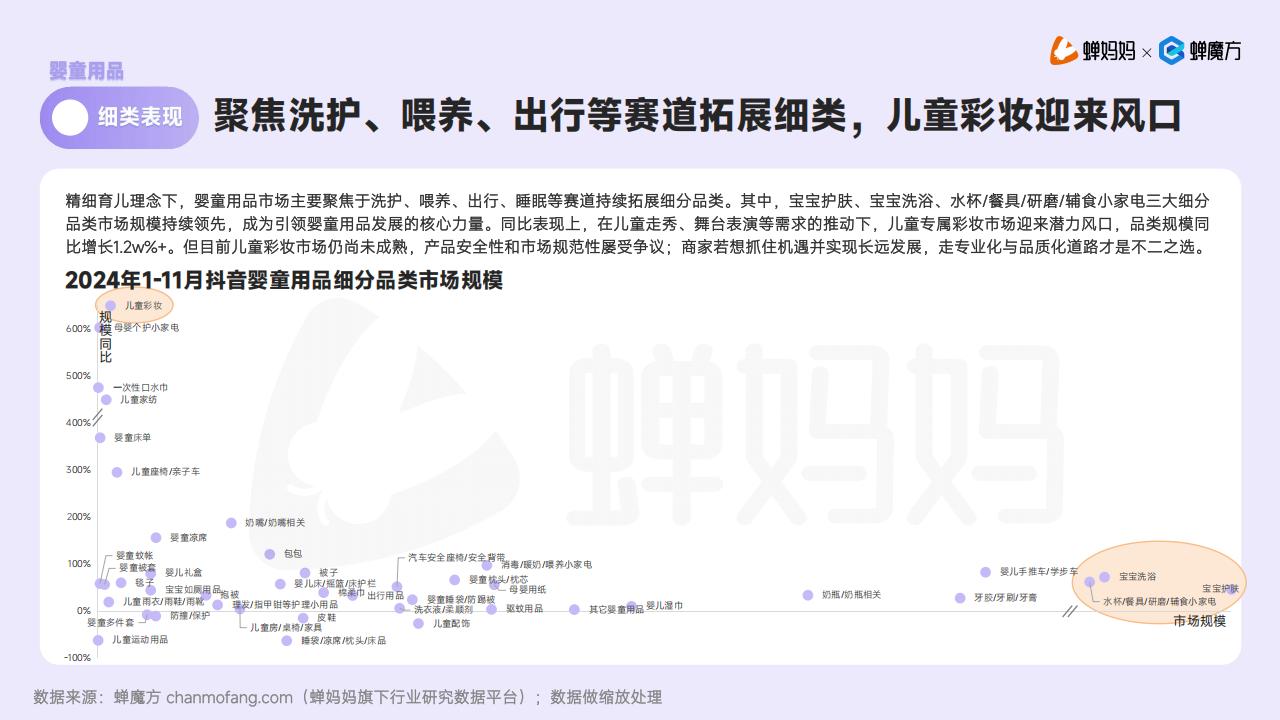Click the purple dot beside 宝宝洗浴
1280x720 pixels.
point(1105,577)
